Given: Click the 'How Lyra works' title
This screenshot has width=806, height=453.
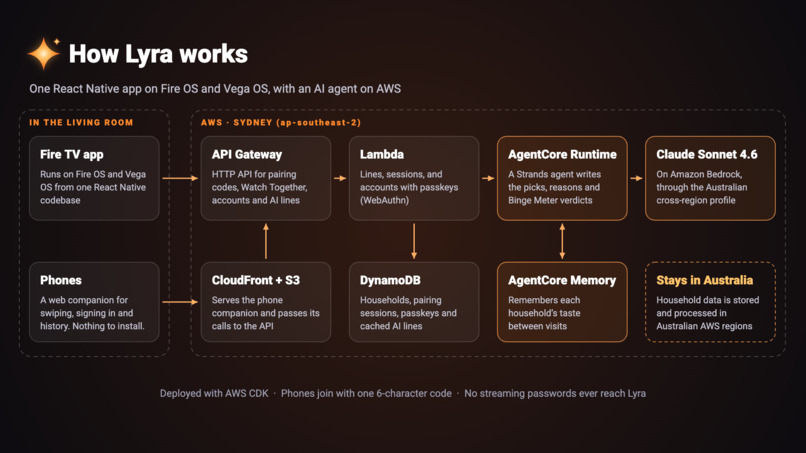Looking at the screenshot, I should 158,54.
